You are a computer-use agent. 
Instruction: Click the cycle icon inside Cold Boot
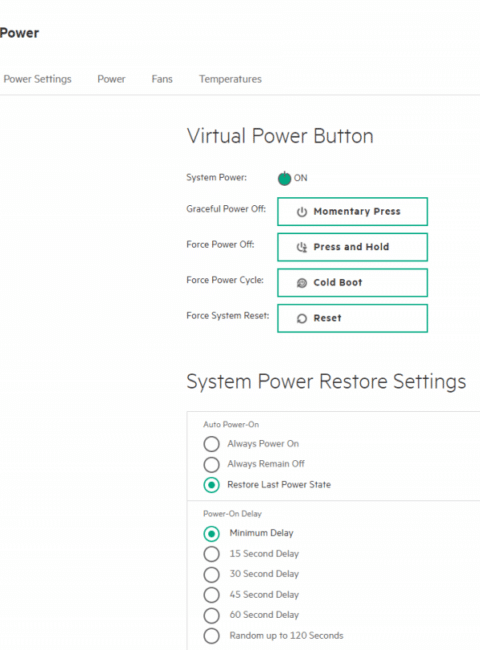coord(302,283)
